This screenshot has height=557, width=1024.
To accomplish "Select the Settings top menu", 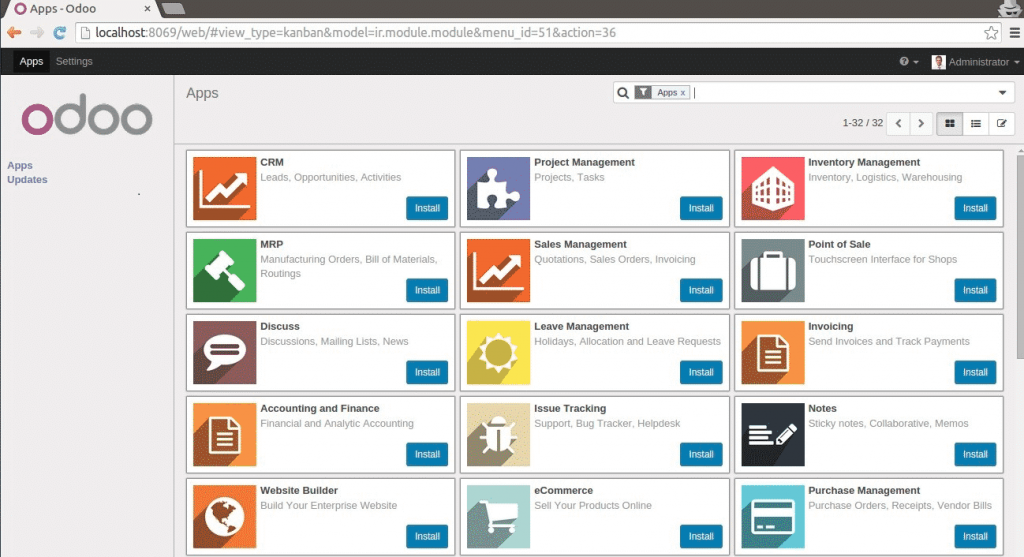I will 74,61.
